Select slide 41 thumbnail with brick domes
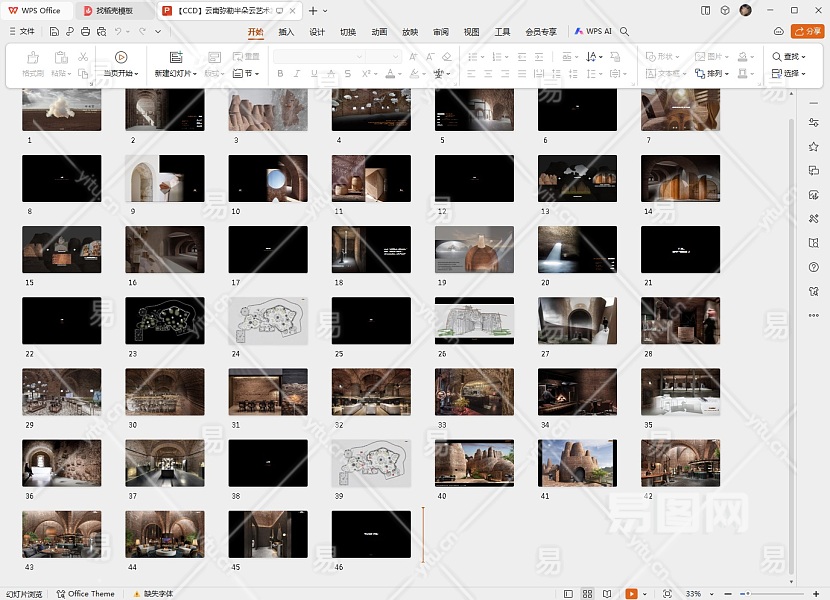Screen dimensions: 830x600 [x=578, y=463]
